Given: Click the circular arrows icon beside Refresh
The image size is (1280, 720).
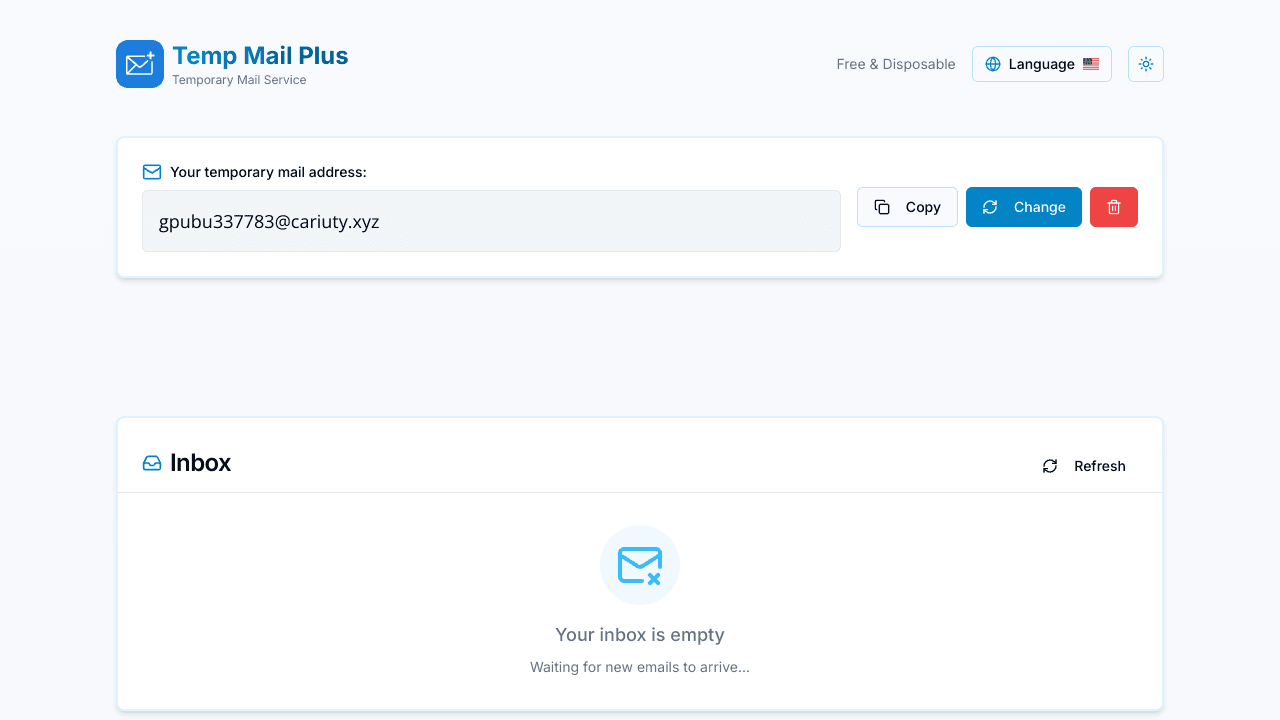Looking at the screenshot, I should [1050, 466].
